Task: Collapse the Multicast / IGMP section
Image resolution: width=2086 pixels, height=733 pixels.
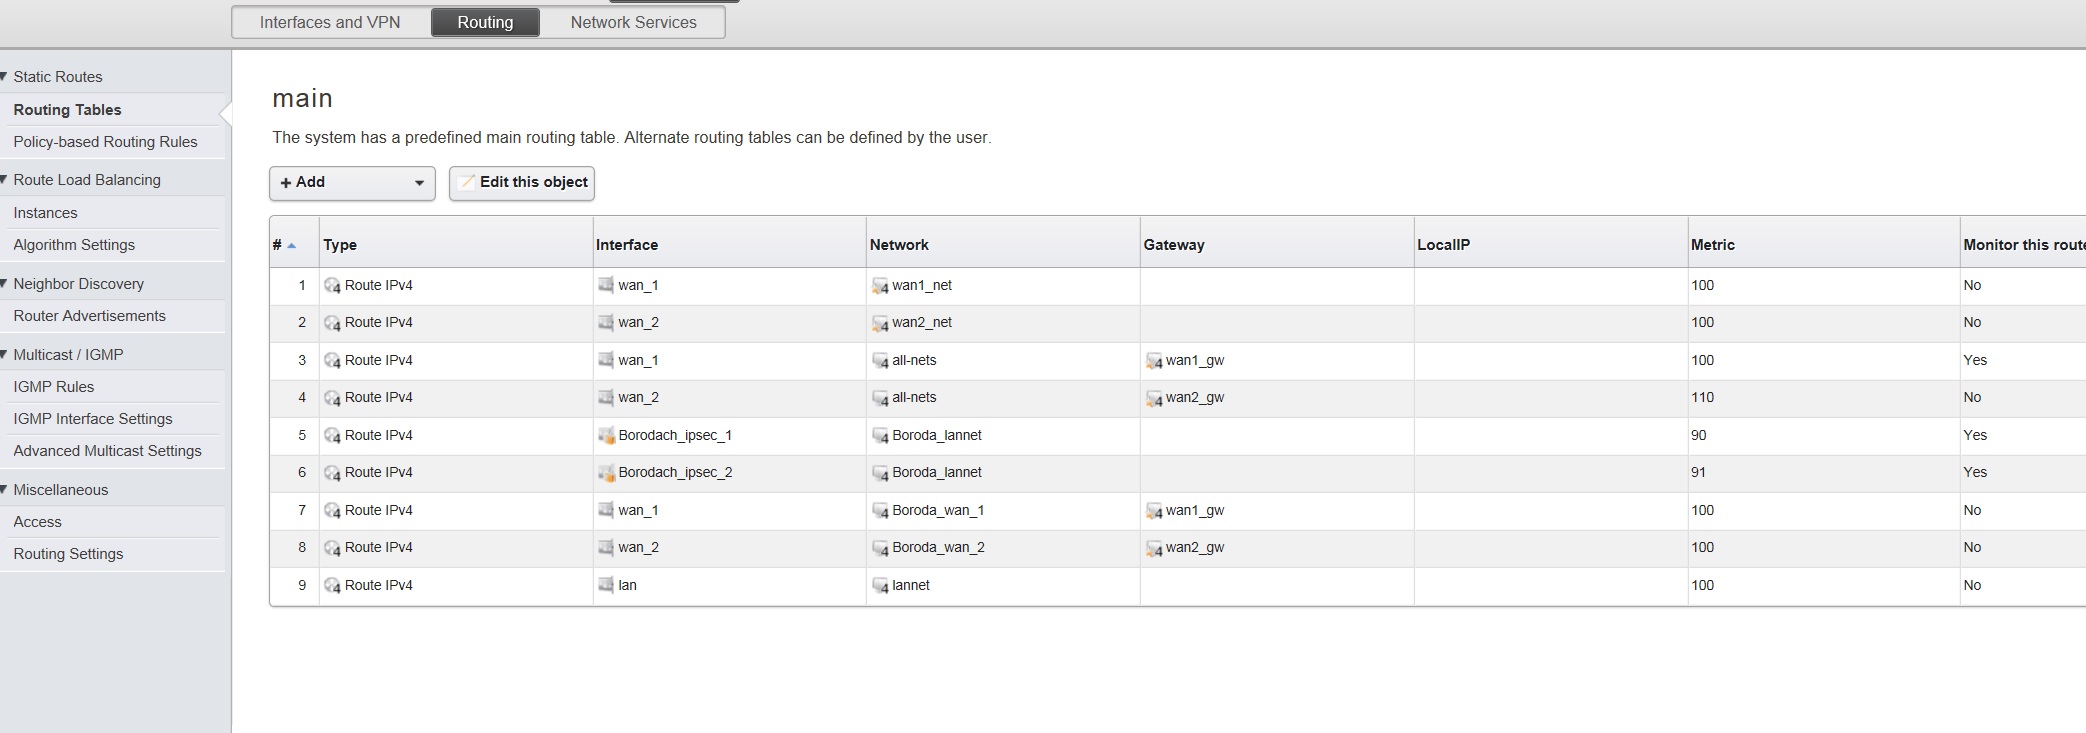Action: click(5, 355)
